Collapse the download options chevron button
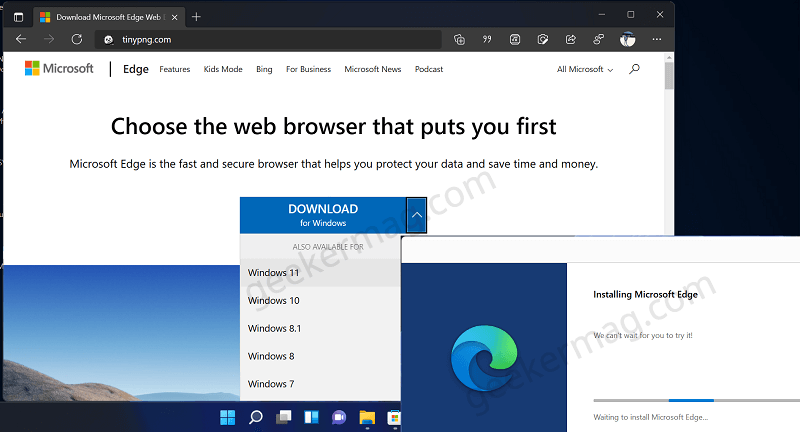The image size is (800, 432). pyautogui.click(x=417, y=215)
